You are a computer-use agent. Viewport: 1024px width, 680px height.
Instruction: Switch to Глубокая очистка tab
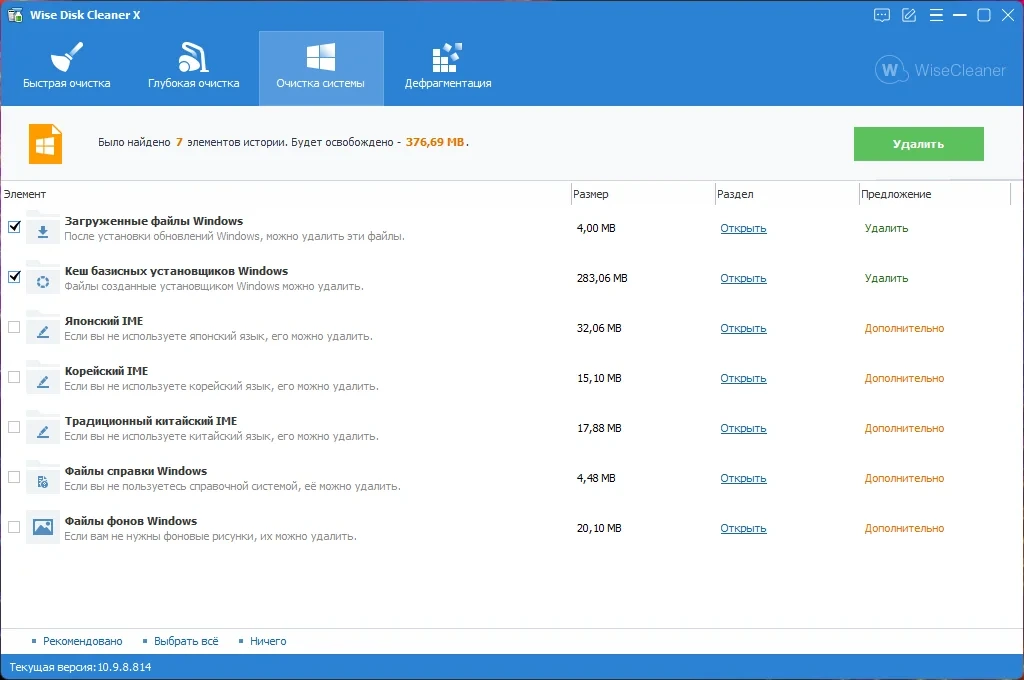[193, 68]
